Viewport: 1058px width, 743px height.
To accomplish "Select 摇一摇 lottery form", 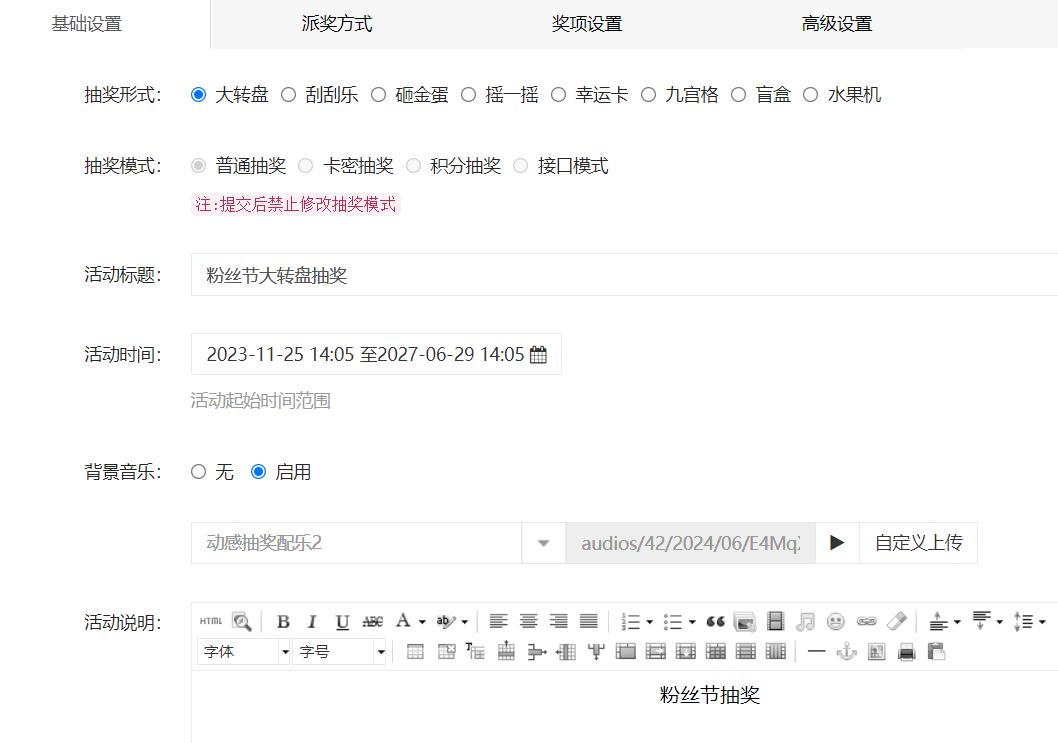I will 468,94.
